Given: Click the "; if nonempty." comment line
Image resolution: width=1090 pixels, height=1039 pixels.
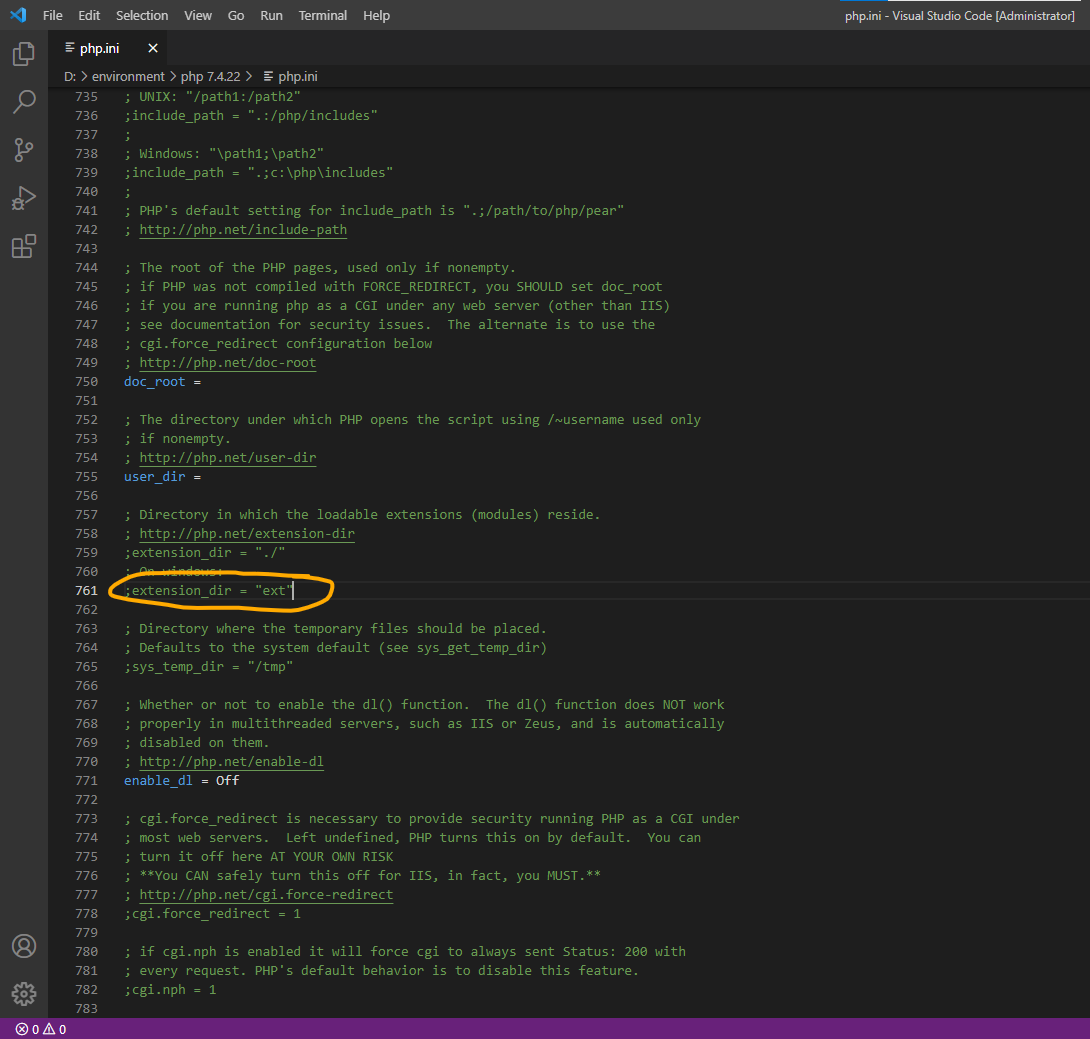Looking at the screenshot, I should coord(177,439).
